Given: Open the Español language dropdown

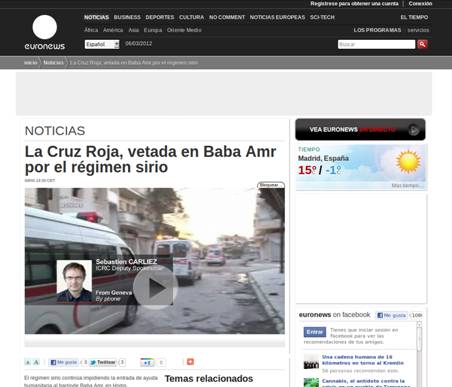Looking at the screenshot, I should coord(102,44).
